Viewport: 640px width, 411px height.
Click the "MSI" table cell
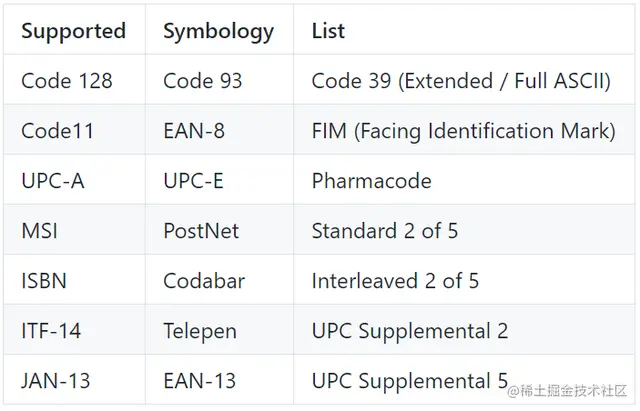click(x=39, y=231)
